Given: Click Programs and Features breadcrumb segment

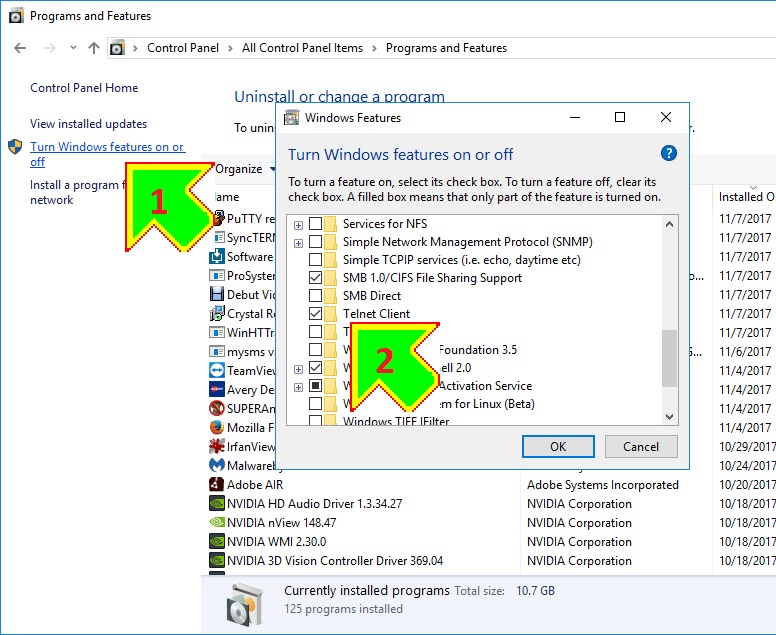Looking at the screenshot, I should pos(446,48).
